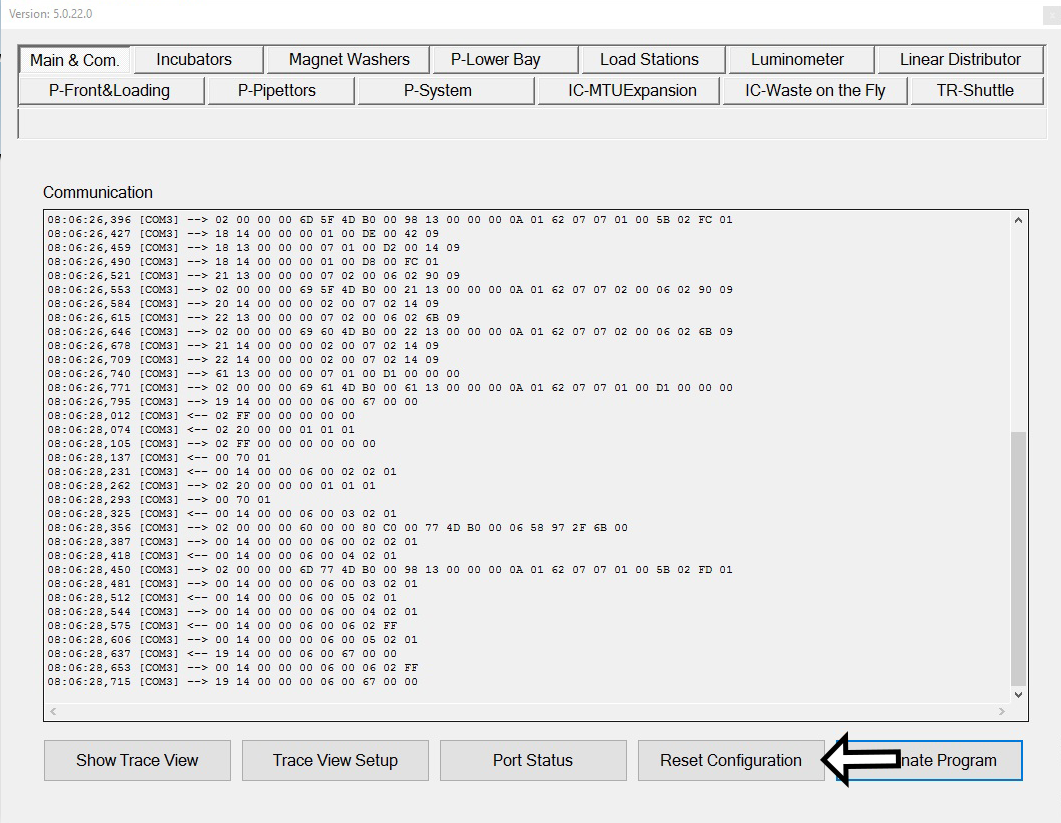Select the P-Lower Bay tab
1061x823 pixels.
coord(496,60)
